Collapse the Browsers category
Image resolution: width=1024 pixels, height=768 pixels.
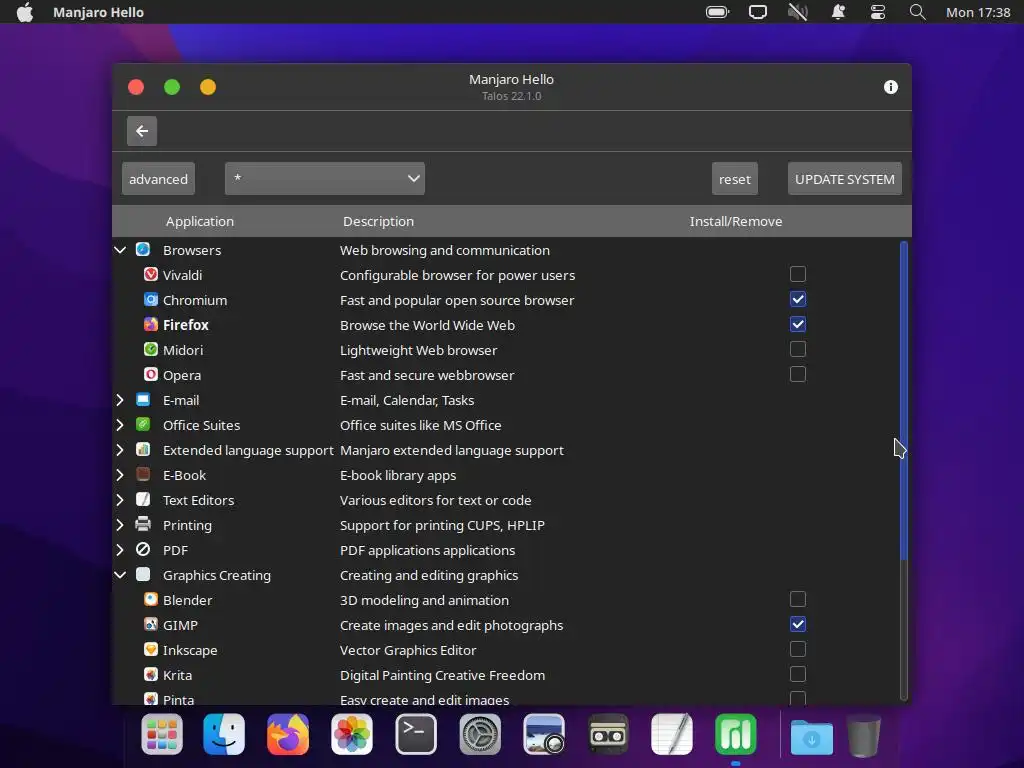point(120,249)
